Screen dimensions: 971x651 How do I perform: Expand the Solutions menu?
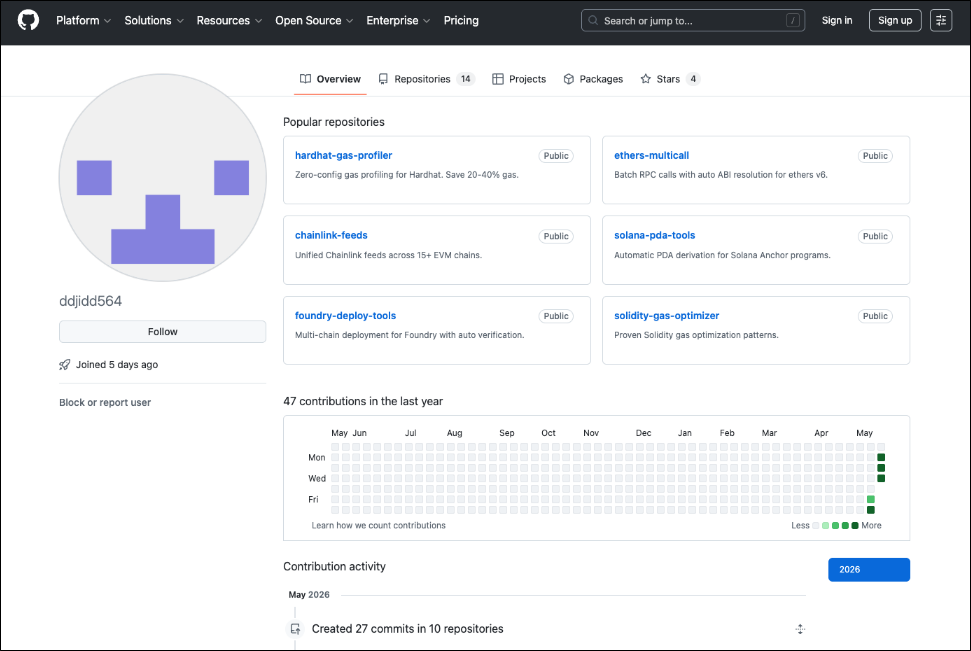(154, 20)
